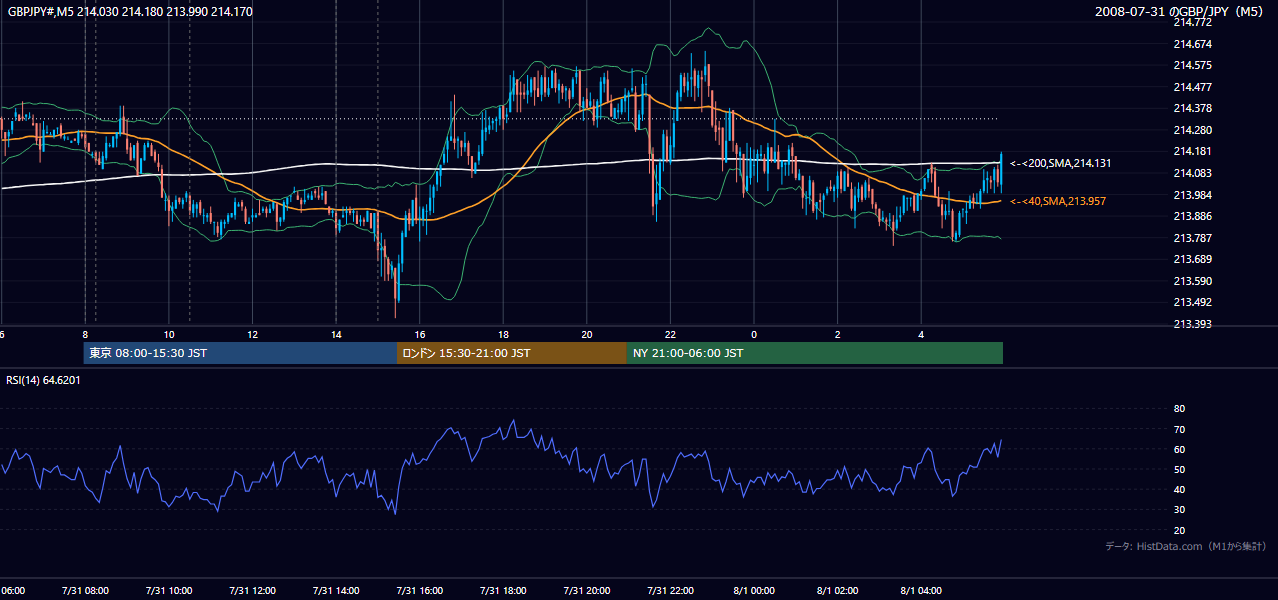Image resolution: width=1278 pixels, height=600 pixels.
Task: Click the 7/31 08:00 date label
Action: 84,590
